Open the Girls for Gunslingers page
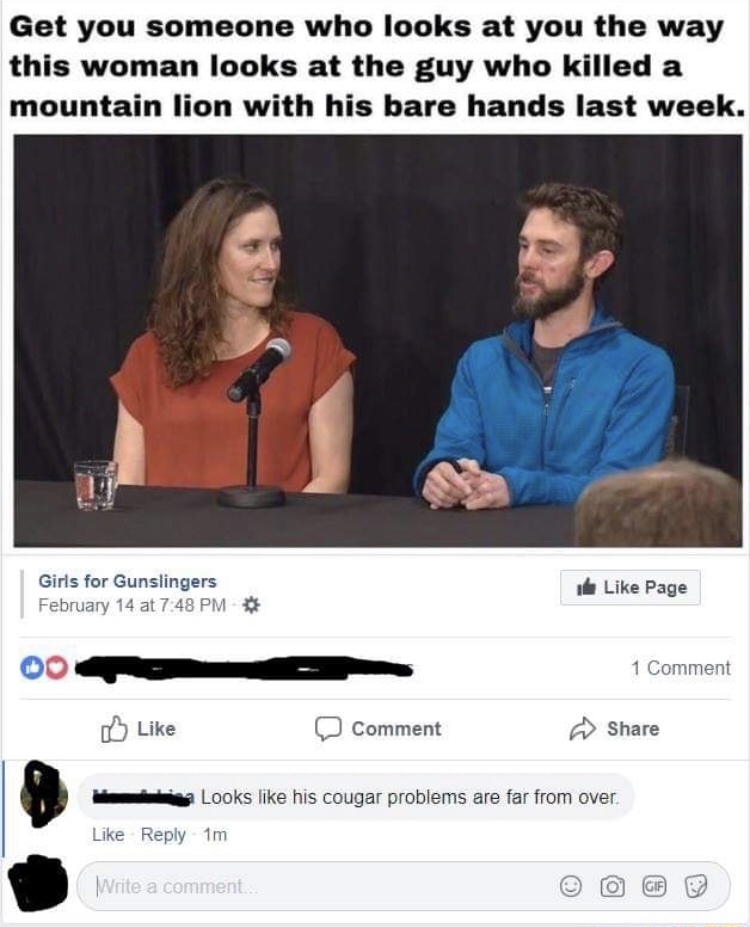This screenshot has width=750, height=927. 128,581
